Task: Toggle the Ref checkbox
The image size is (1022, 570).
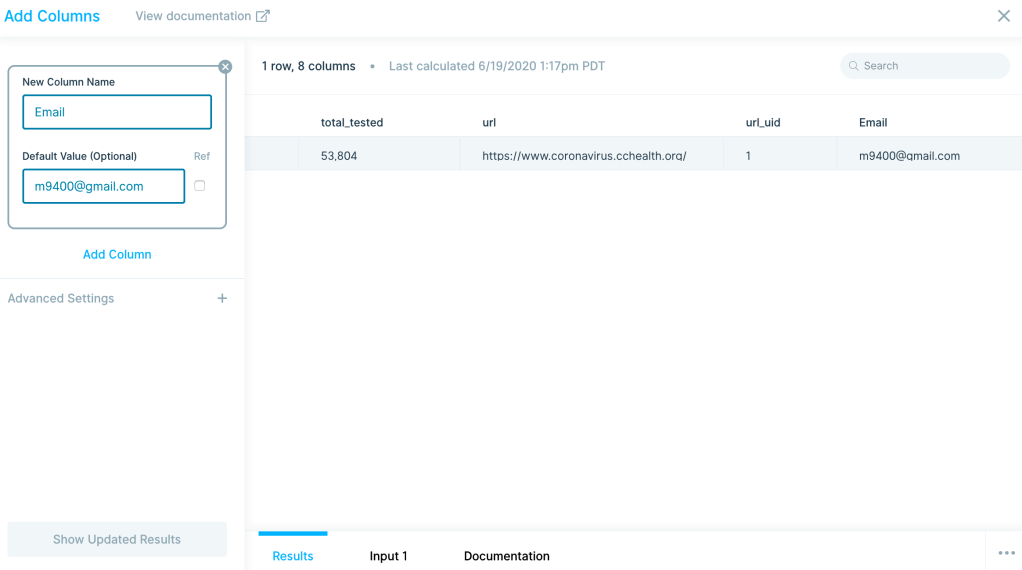Action: coord(200,186)
